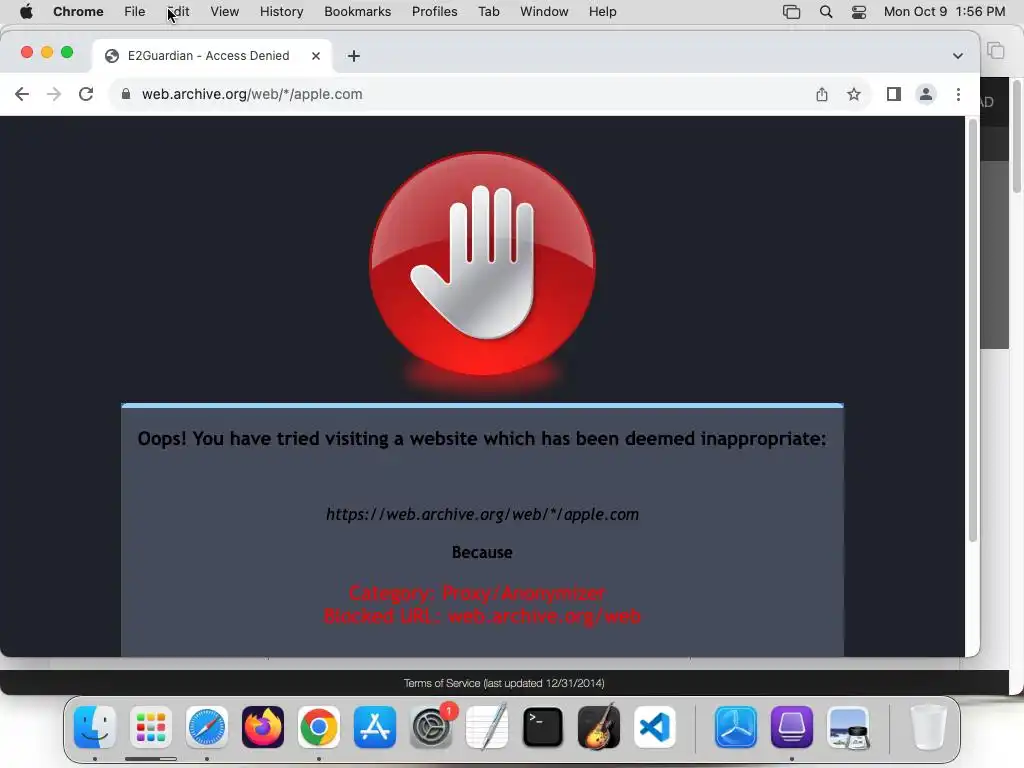Image resolution: width=1024 pixels, height=768 pixels.
Task: Click the scrollbar of background window
Action: coord(1017,136)
